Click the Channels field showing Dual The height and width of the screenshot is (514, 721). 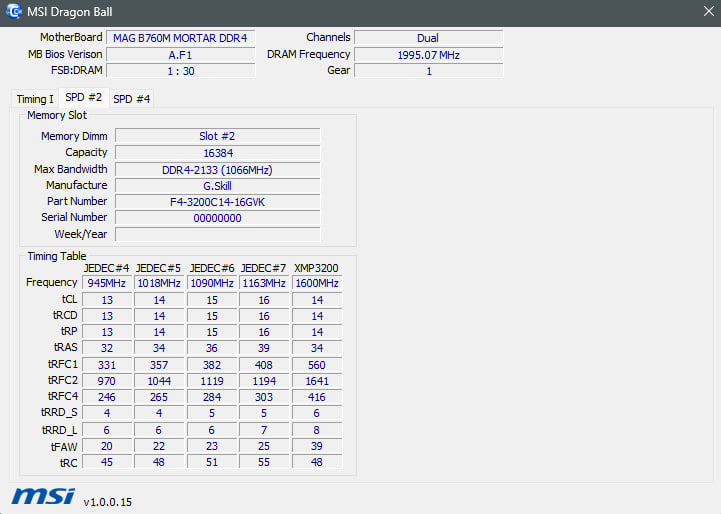coord(428,38)
